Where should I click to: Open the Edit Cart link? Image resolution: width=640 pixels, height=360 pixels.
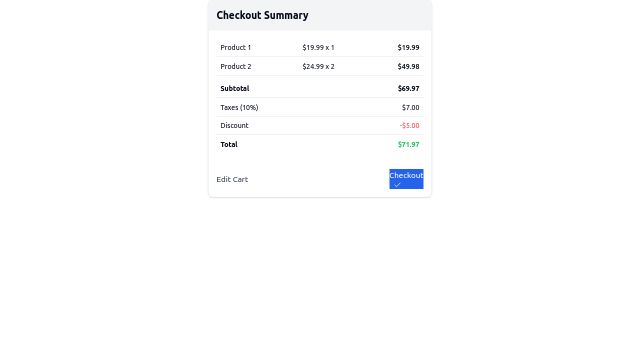click(x=232, y=179)
